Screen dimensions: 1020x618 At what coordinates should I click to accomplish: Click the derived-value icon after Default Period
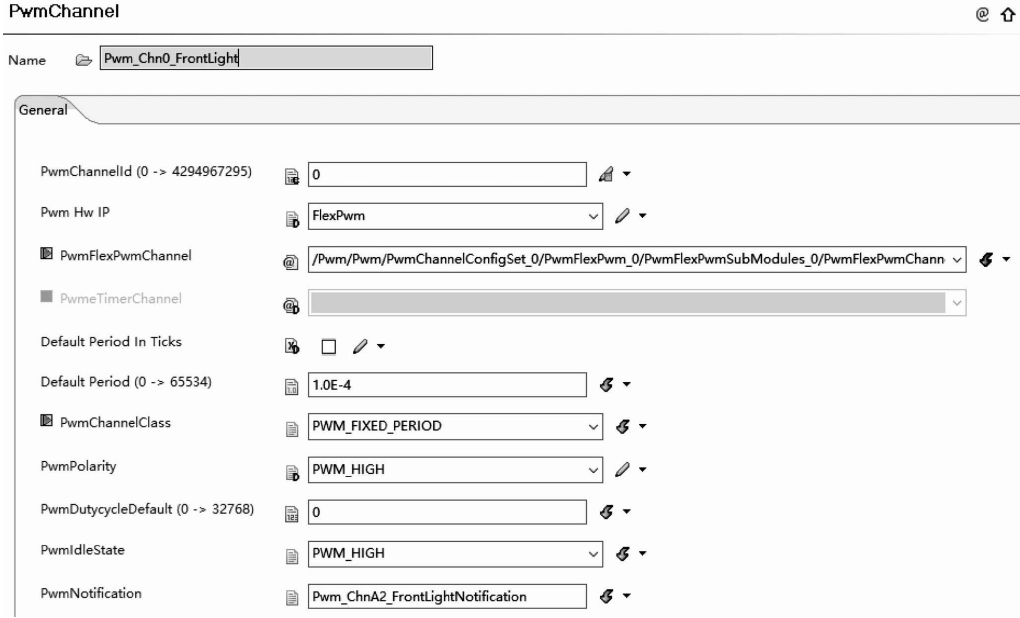606,384
